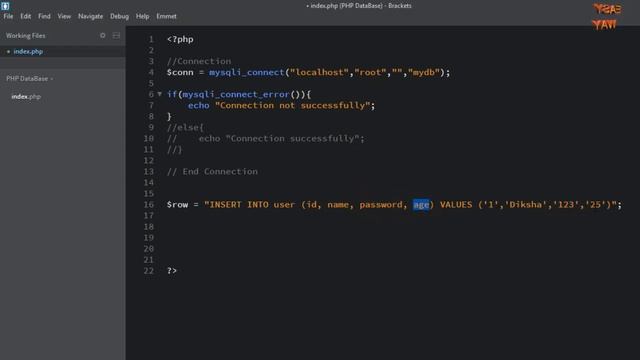Click the Working Files heading

[26, 36]
